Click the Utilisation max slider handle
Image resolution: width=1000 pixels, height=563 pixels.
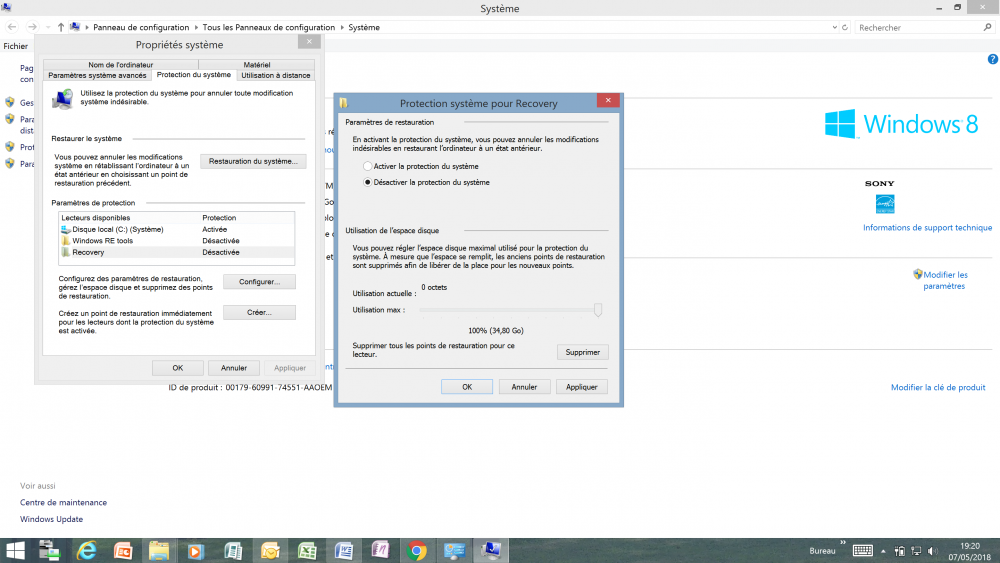click(x=598, y=310)
